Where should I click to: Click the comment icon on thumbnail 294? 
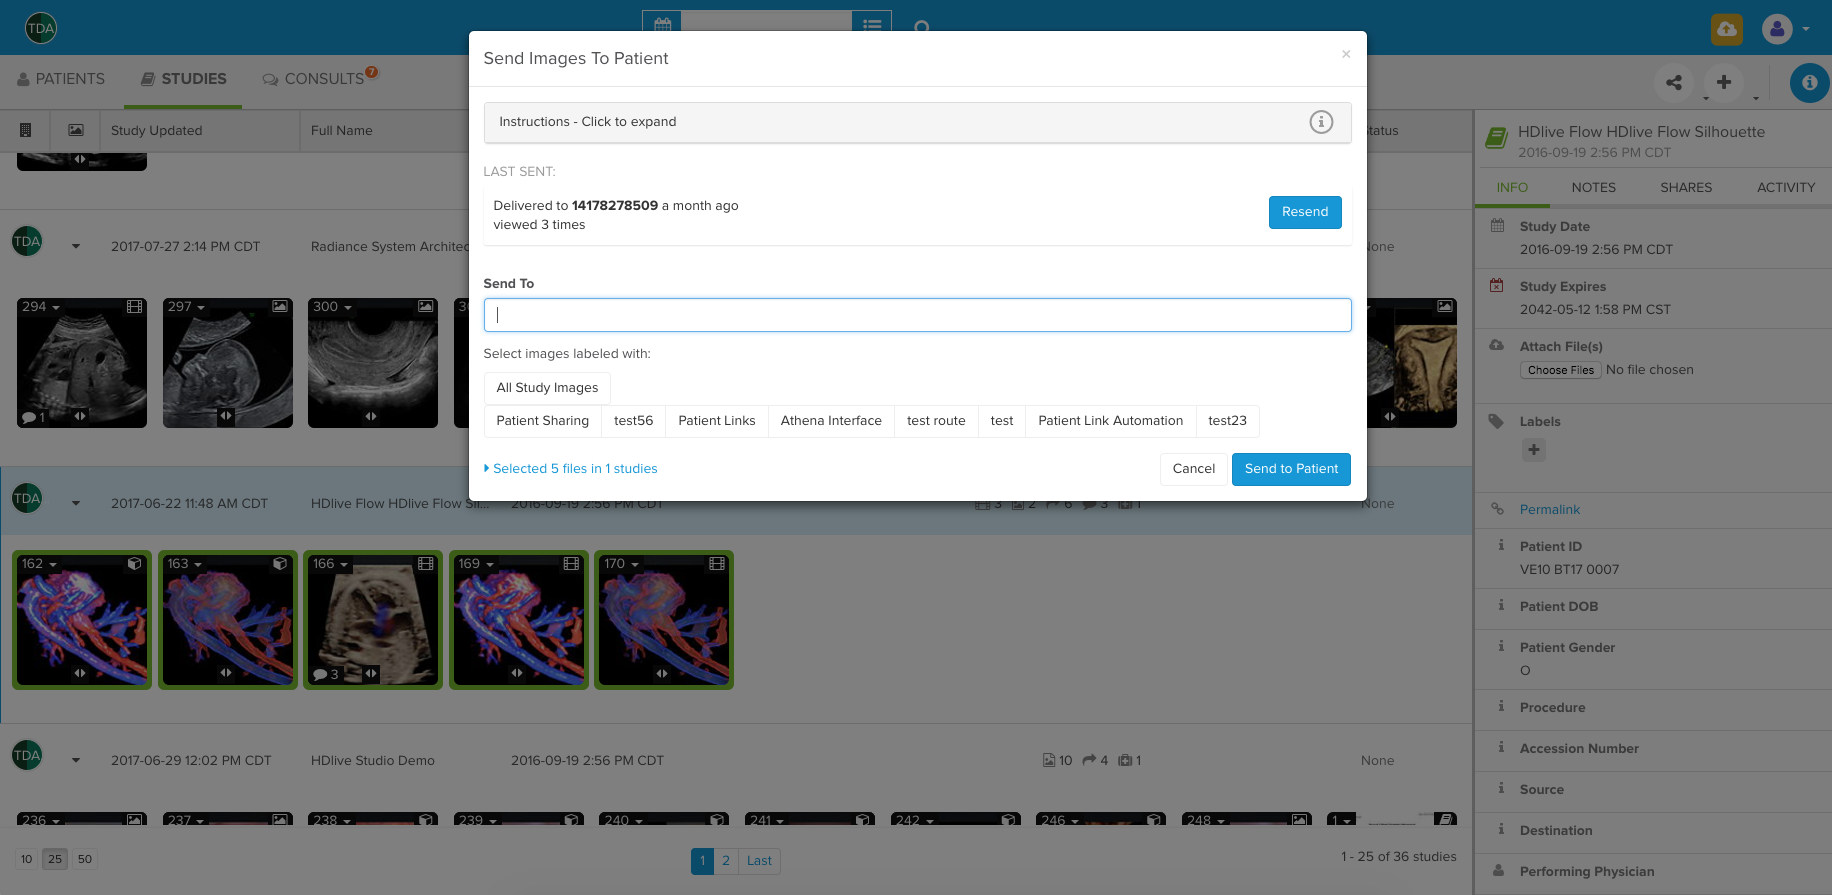pos(29,417)
